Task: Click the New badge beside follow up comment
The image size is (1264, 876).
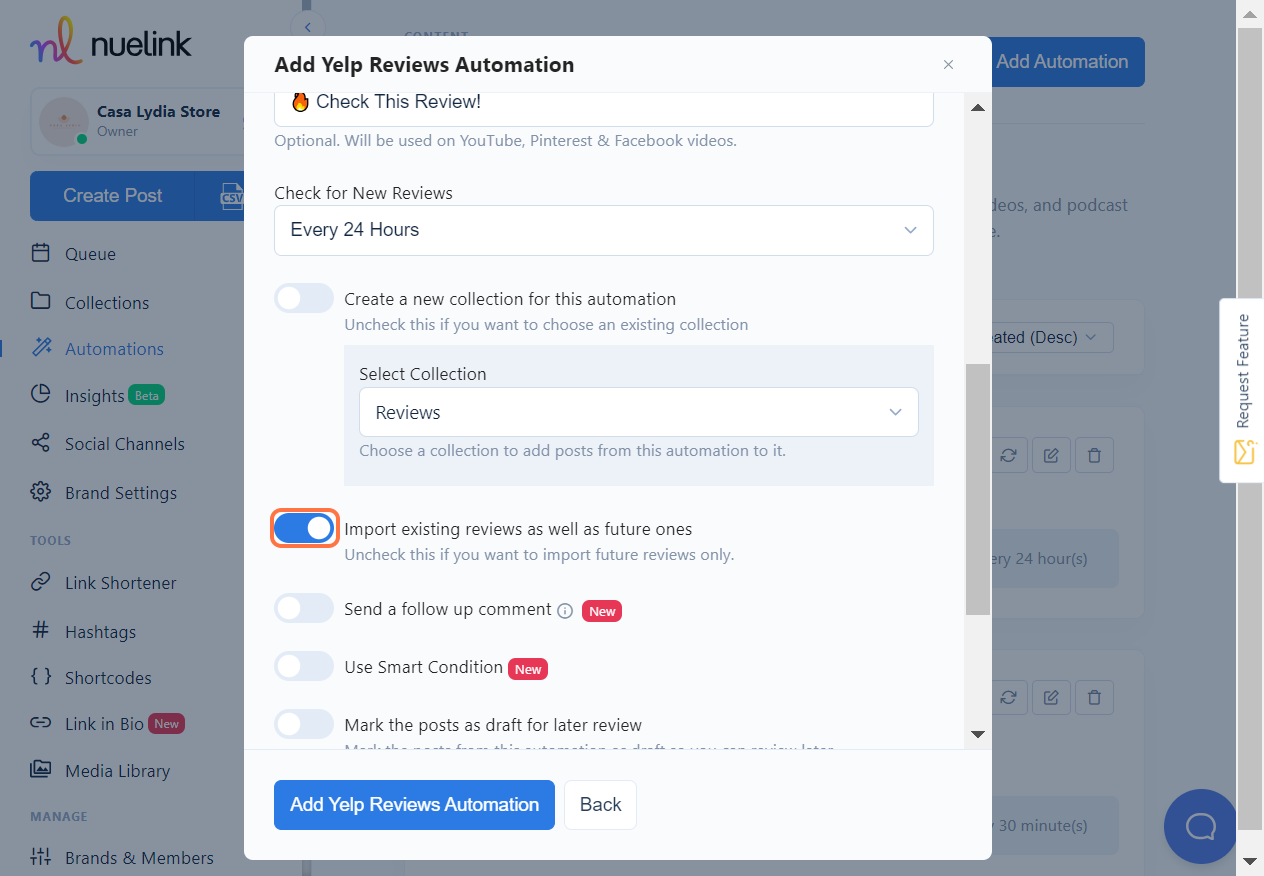Action: [602, 611]
